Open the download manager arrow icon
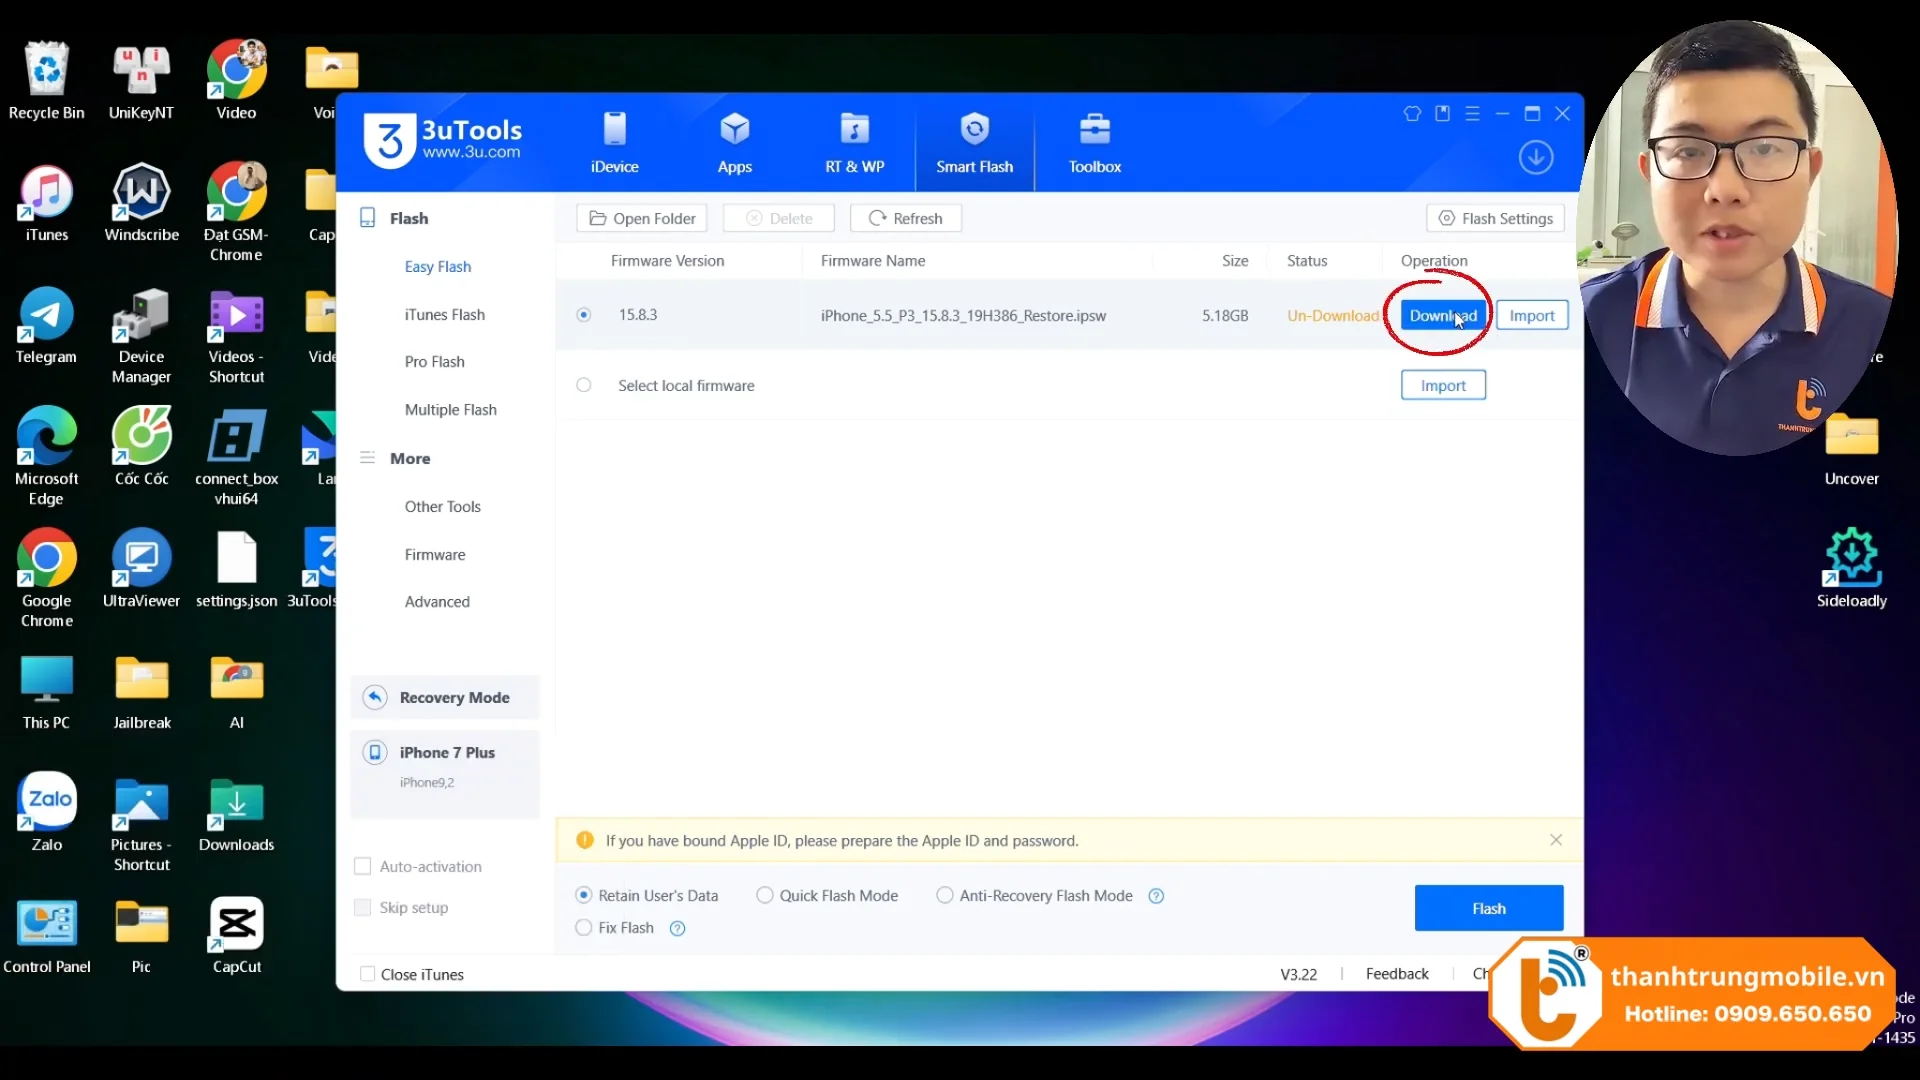Viewport: 1920px width, 1080px height. click(1535, 157)
